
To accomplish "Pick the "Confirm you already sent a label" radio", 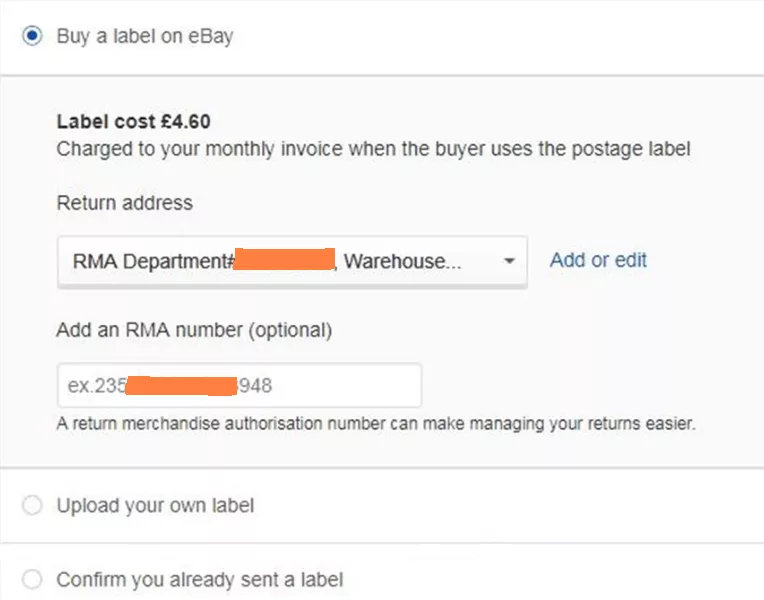I will click(x=33, y=580).
